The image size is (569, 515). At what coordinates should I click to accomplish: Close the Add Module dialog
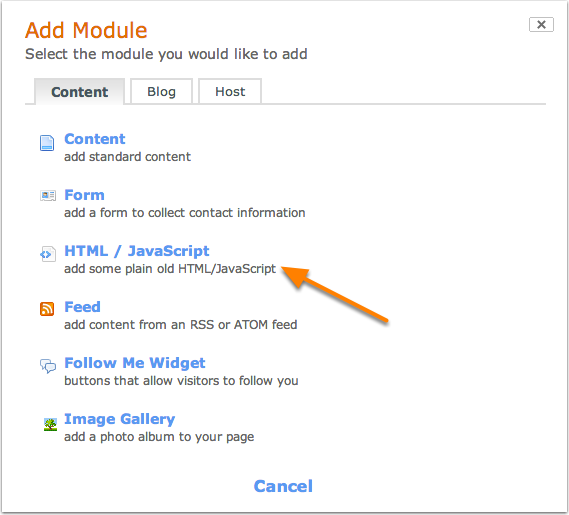(541, 25)
